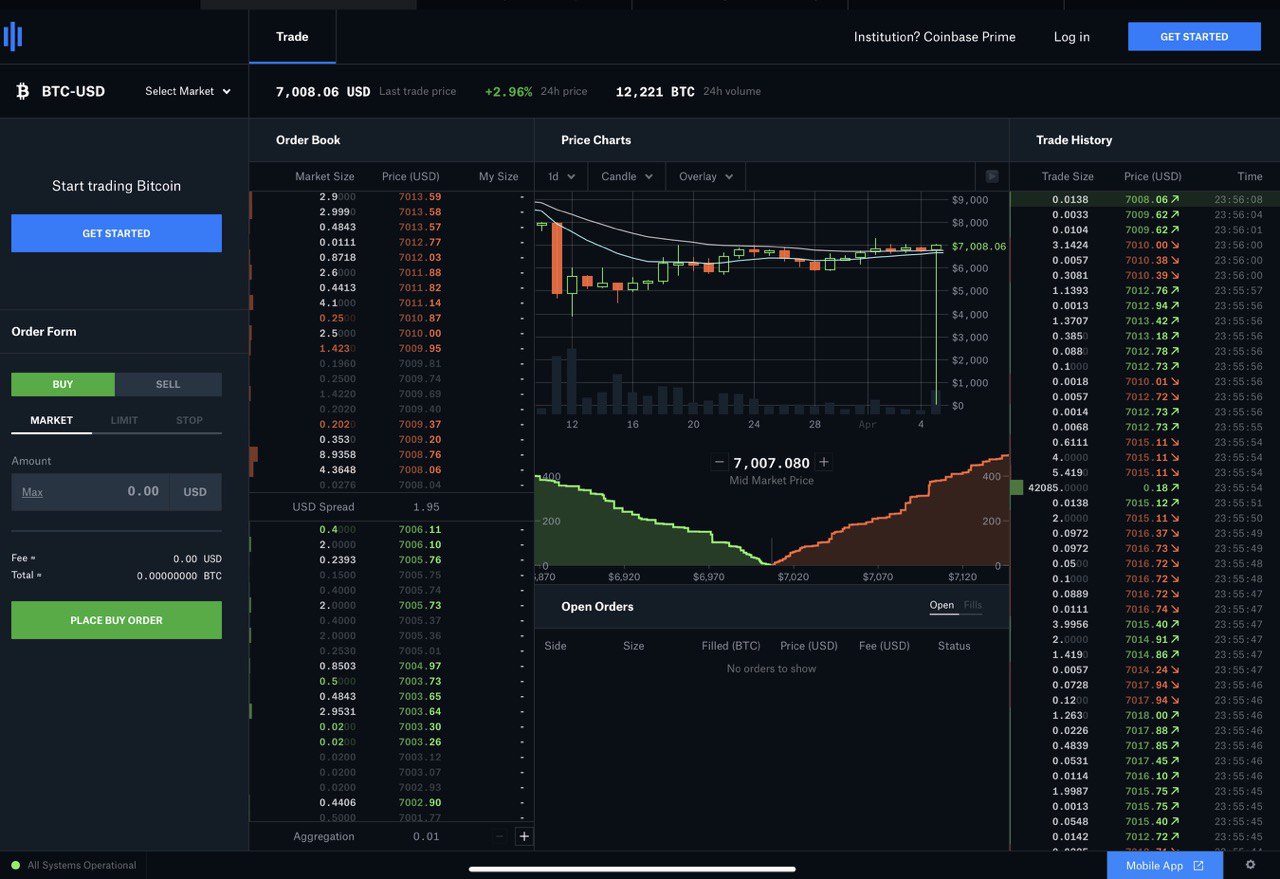This screenshot has height=879, width=1280.
Task: Show the Open orders tab
Action: tap(942, 605)
